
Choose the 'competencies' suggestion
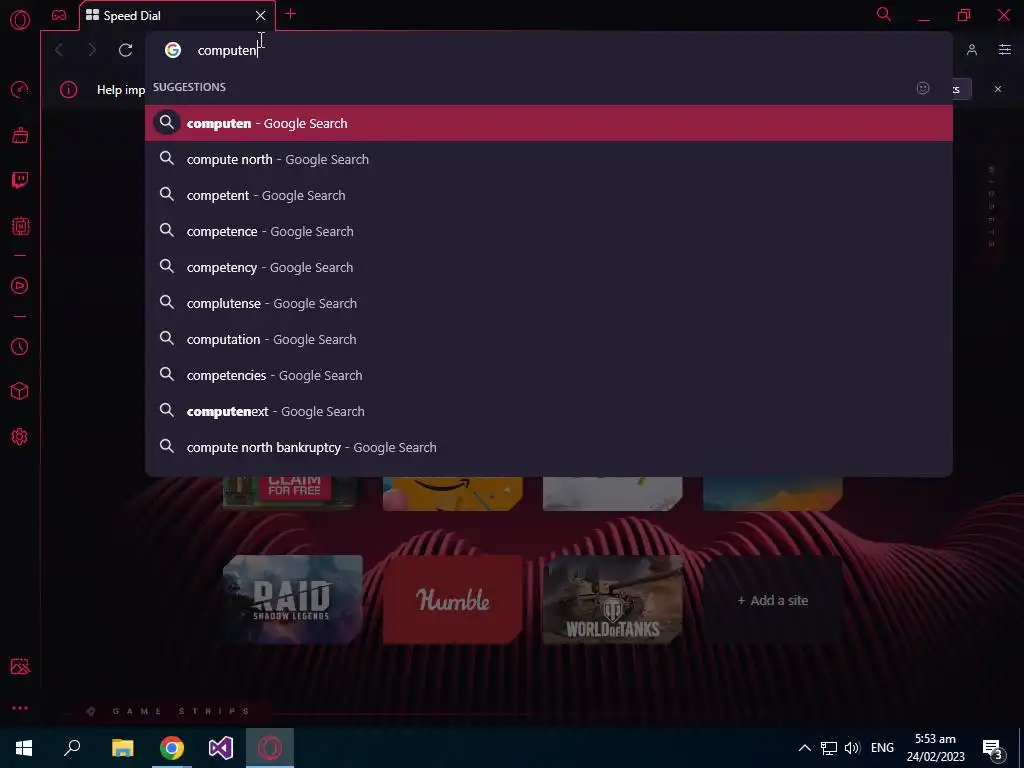tap(549, 375)
